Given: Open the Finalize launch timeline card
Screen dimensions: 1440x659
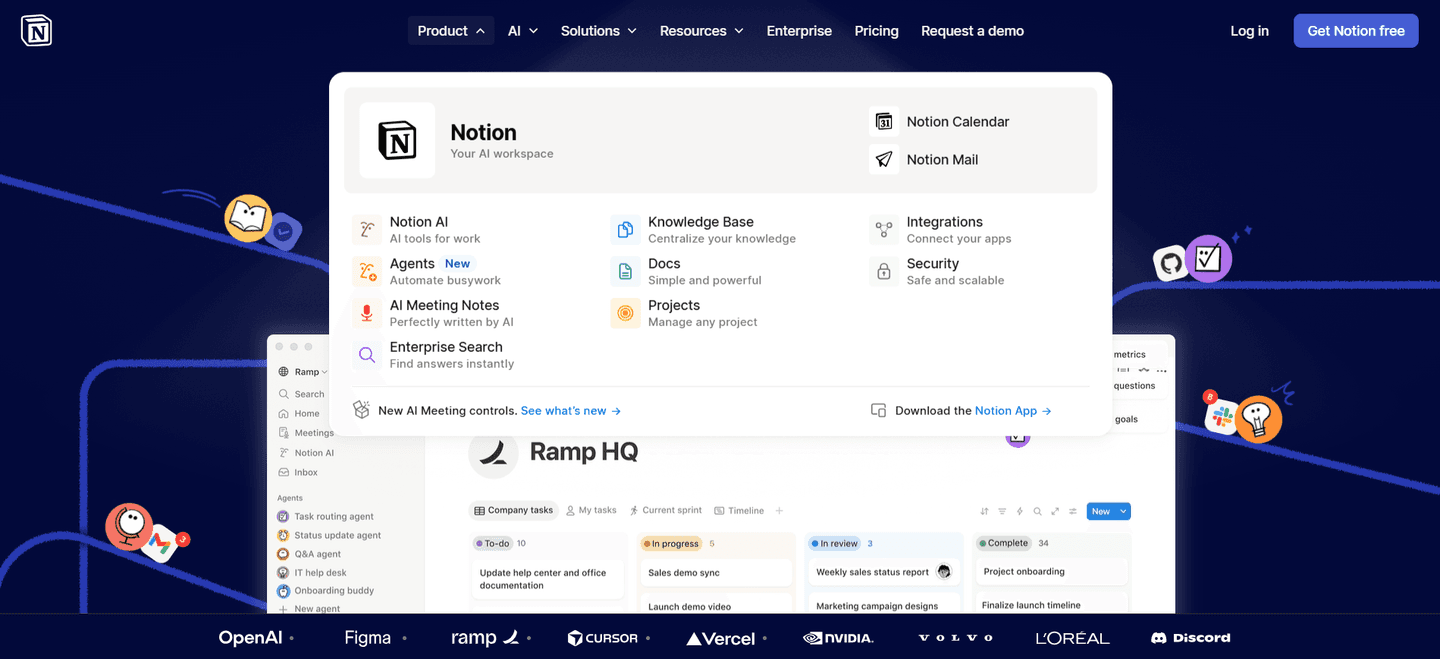Looking at the screenshot, I should click(1052, 604).
